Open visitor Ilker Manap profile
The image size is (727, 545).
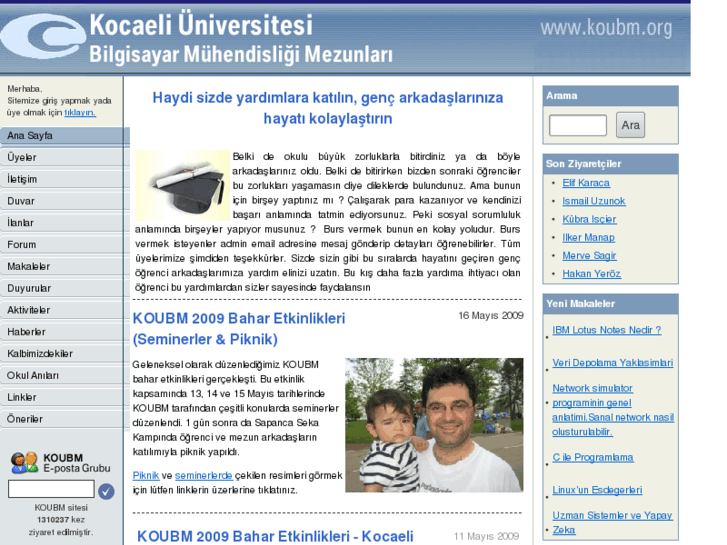(588, 237)
